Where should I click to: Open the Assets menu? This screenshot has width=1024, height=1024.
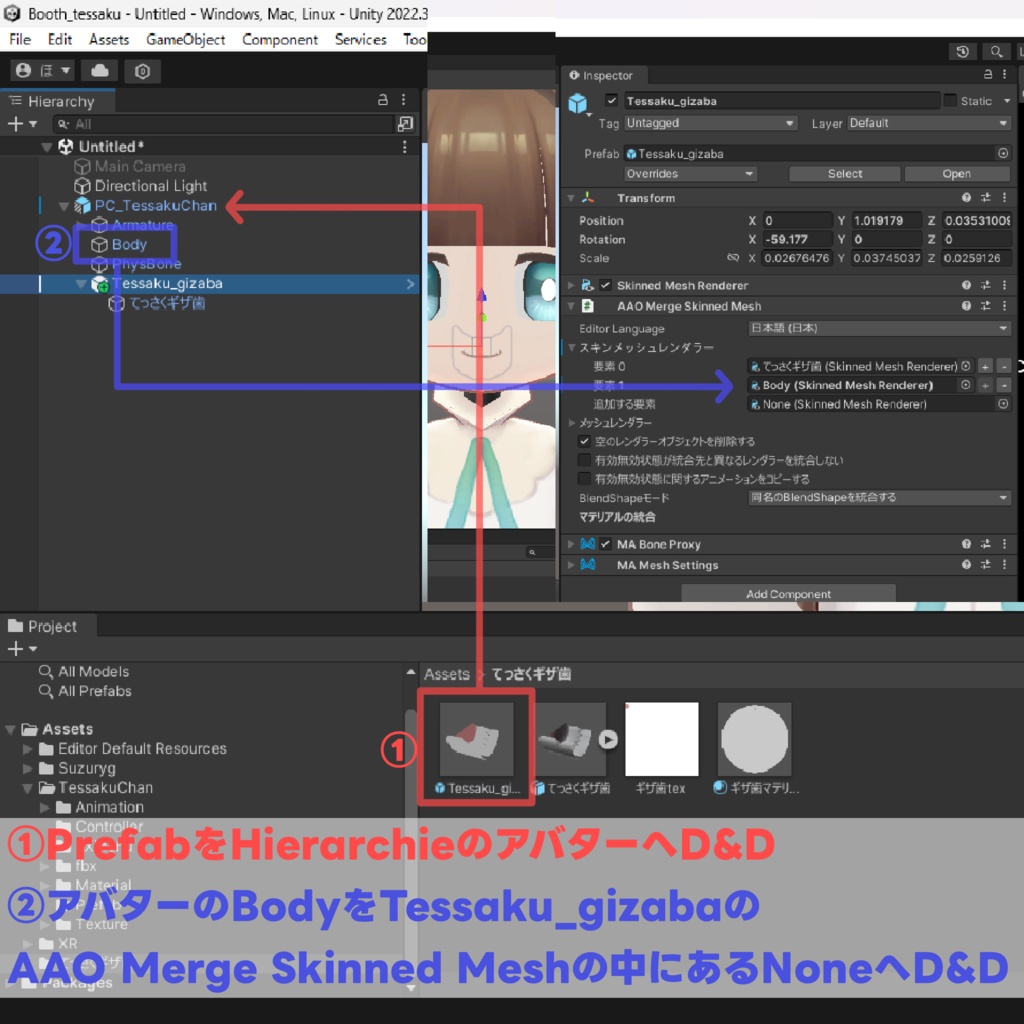pyautogui.click(x=109, y=39)
